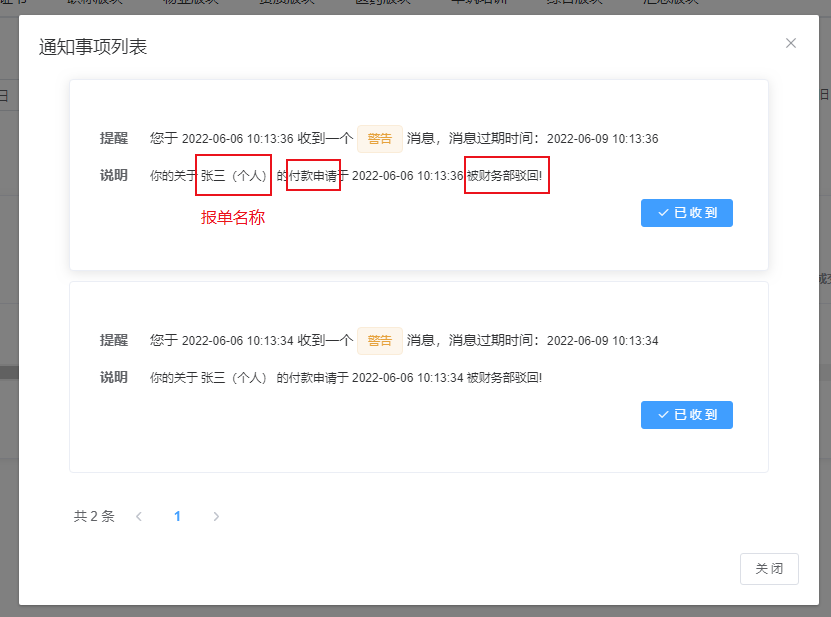Click 被财务部驳回 text in first notification

tap(505, 176)
